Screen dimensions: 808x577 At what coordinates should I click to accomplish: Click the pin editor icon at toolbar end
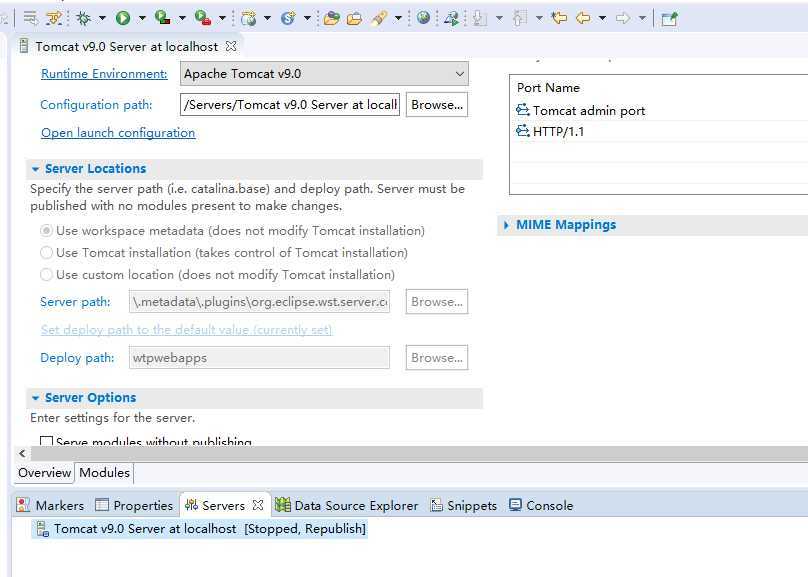tap(669, 19)
